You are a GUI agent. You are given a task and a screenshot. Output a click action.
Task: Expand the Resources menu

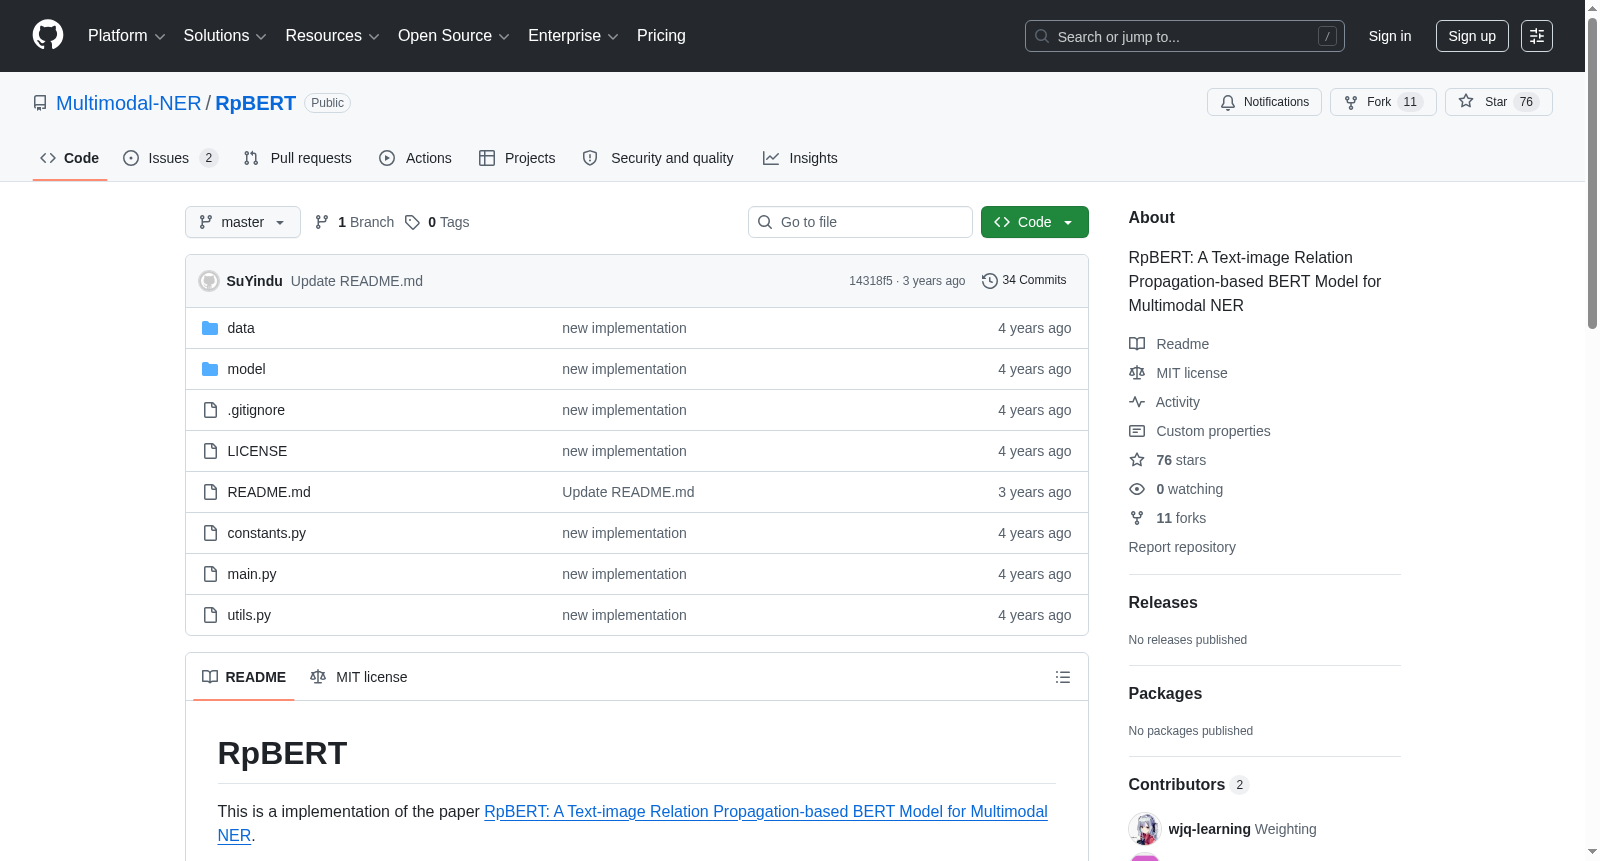(332, 36)
